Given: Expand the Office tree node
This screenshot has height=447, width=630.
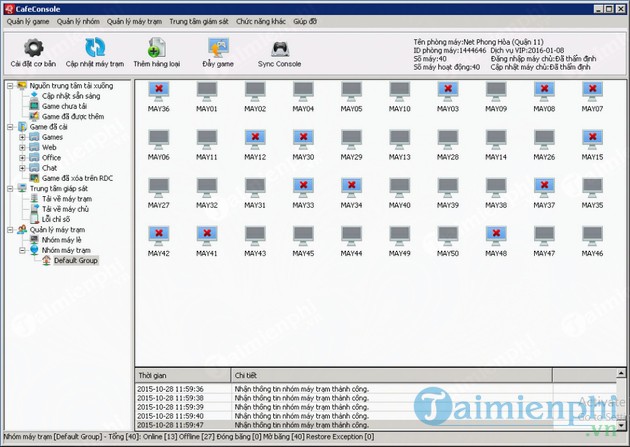Looking at the screenshot, I should (x=22, y=158).
